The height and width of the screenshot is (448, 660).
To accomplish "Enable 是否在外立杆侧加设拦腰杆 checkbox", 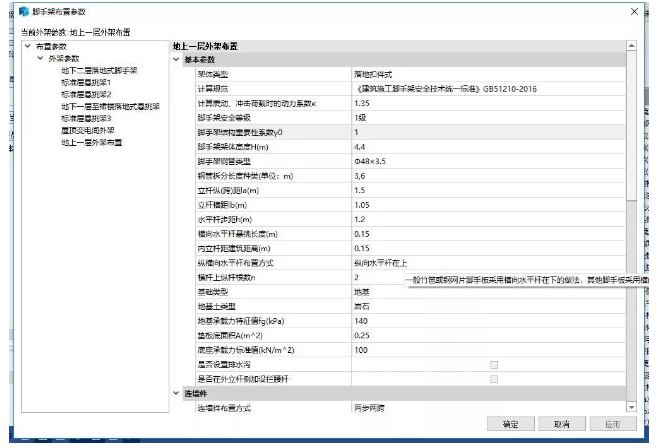I will (x=493, y=379).
